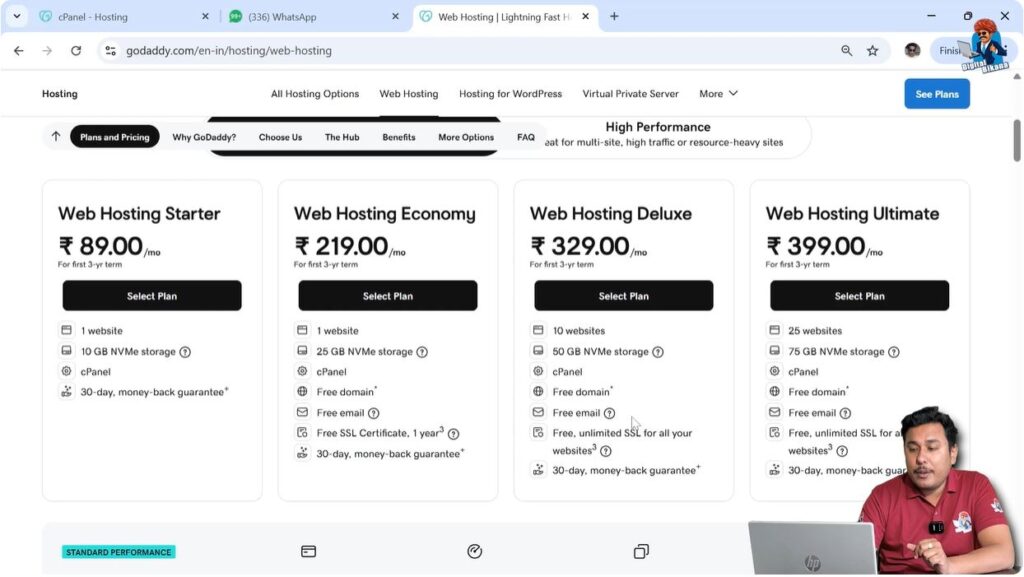The width and height of the screenshot is (1024, 577).
Task: Jump to Benefits section
Action: [x=398, y=137]
